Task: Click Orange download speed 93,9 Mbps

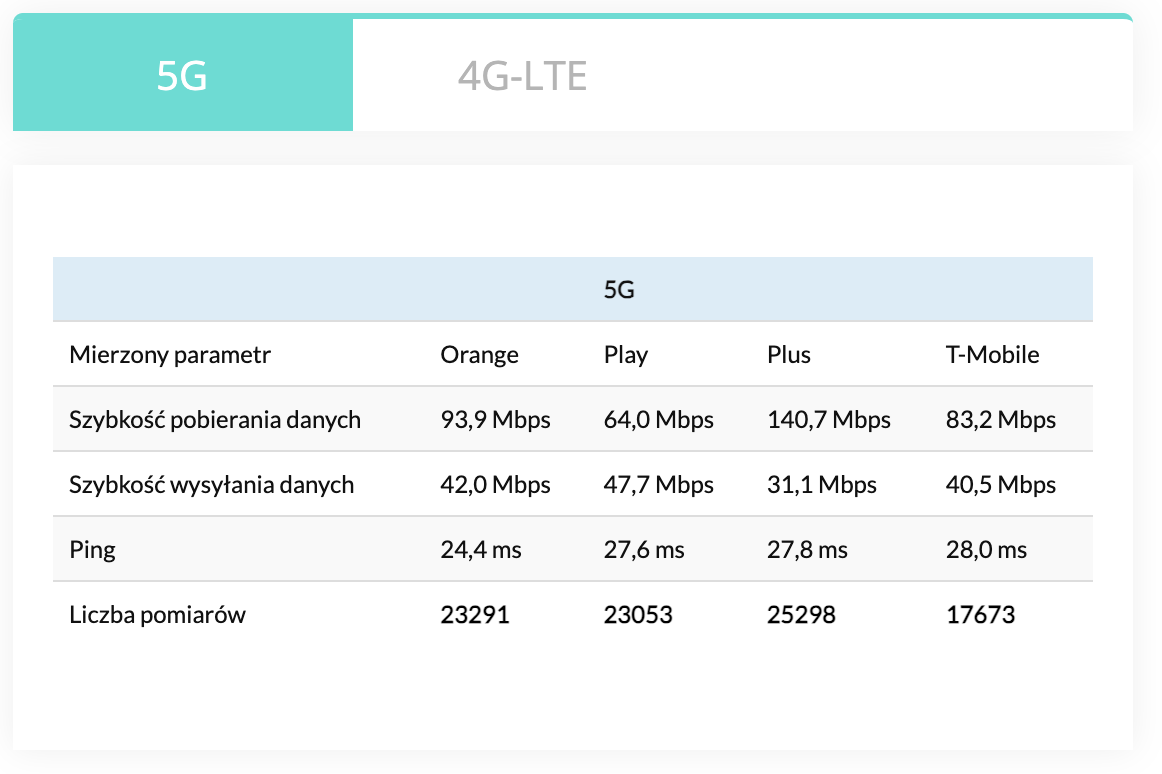Action: [x=495, y=420]
